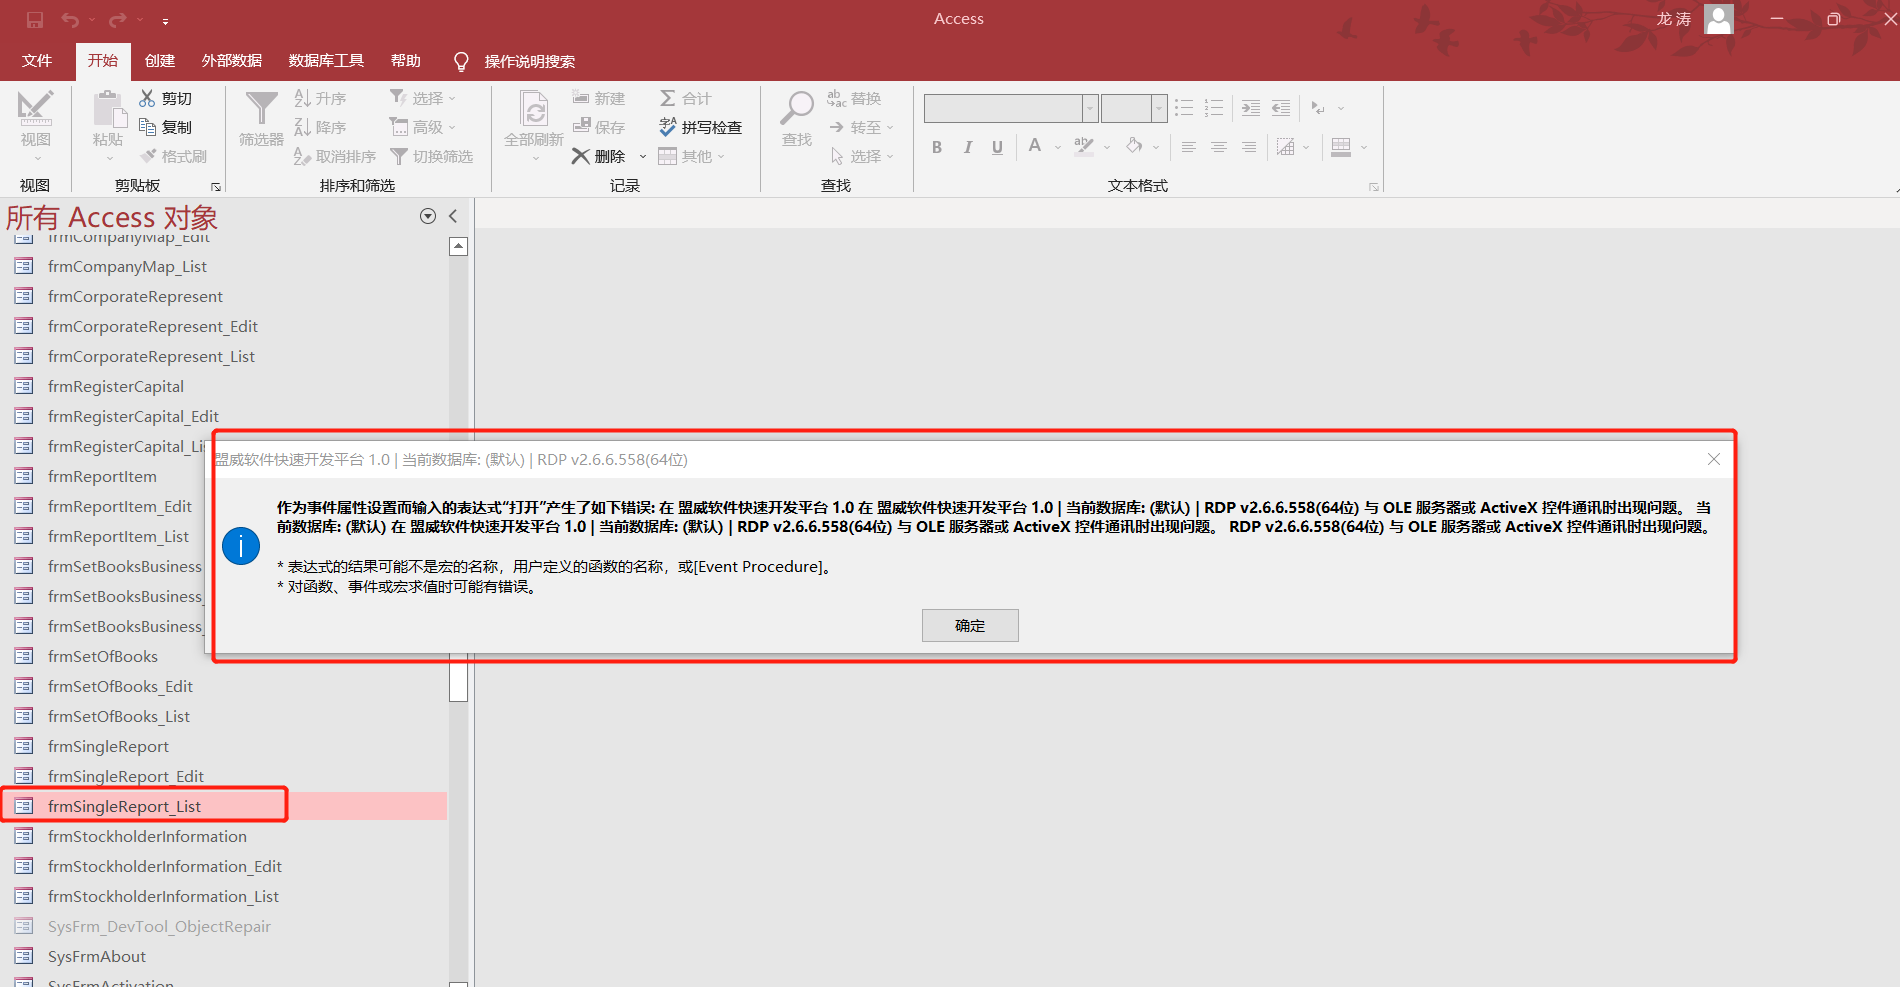Switch to the 创建 Create tab

pyautogui.click(x=160, y=61)
